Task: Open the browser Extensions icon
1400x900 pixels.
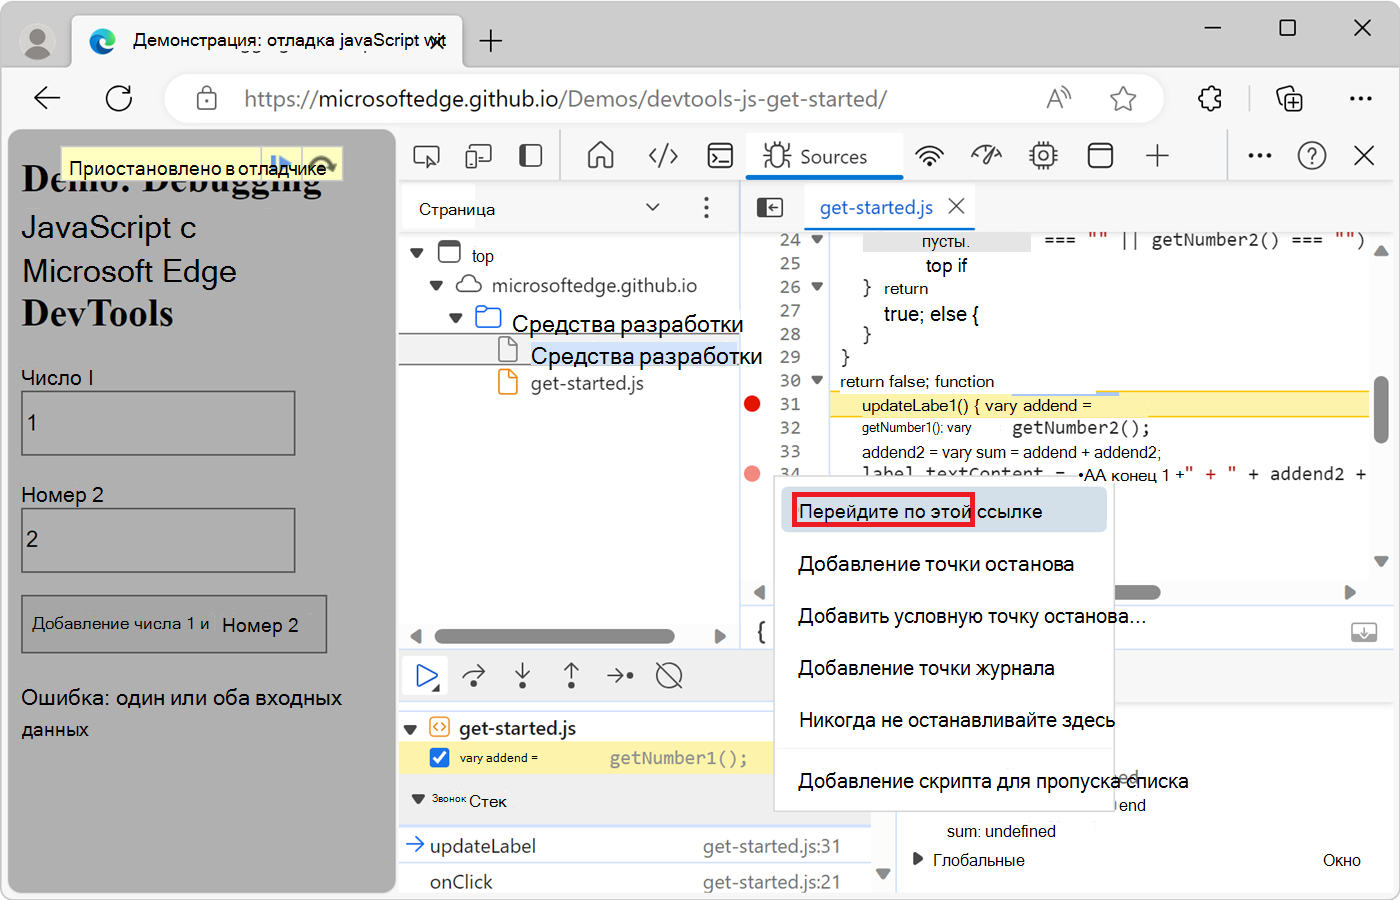Action: [x=1210, y=98]
